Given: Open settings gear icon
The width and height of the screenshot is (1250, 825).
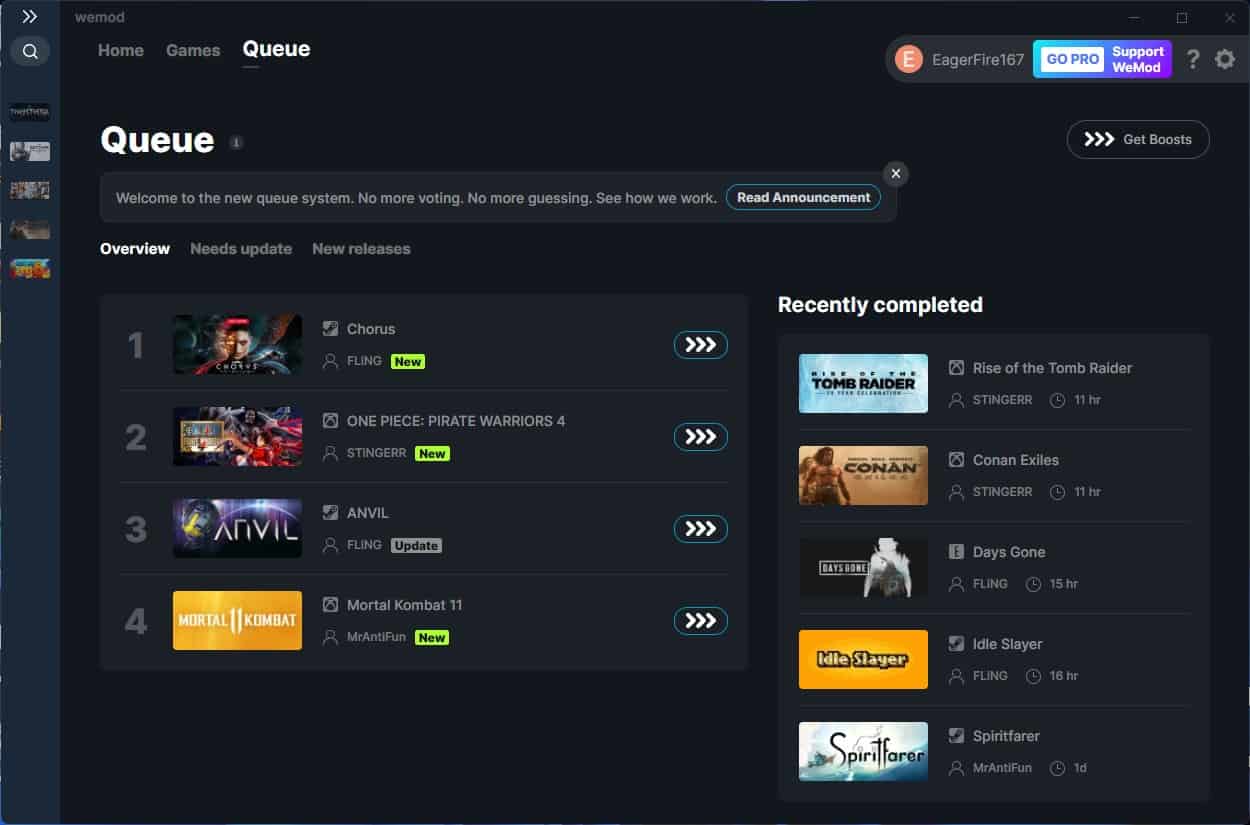Looking at the screenshot, I should coord(1225,59).
